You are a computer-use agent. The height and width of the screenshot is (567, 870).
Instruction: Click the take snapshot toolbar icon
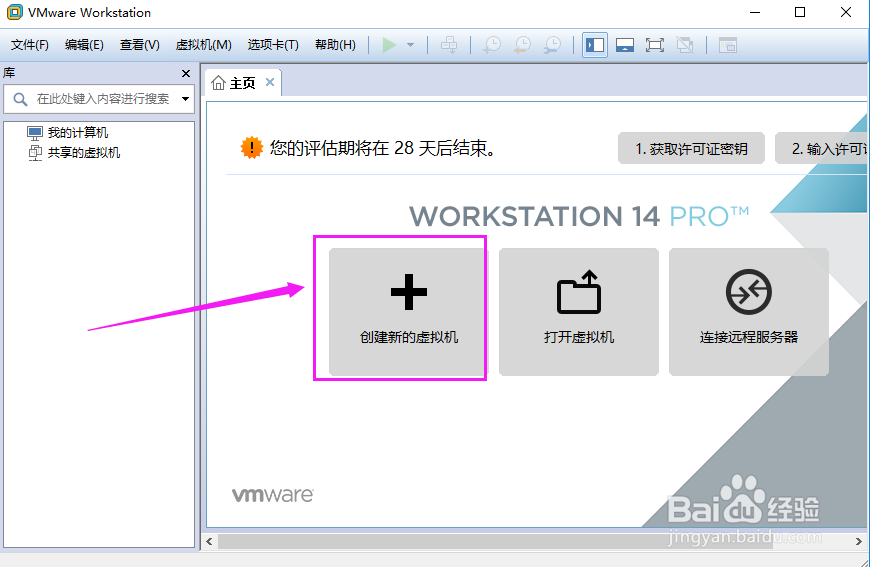point(492,45)
